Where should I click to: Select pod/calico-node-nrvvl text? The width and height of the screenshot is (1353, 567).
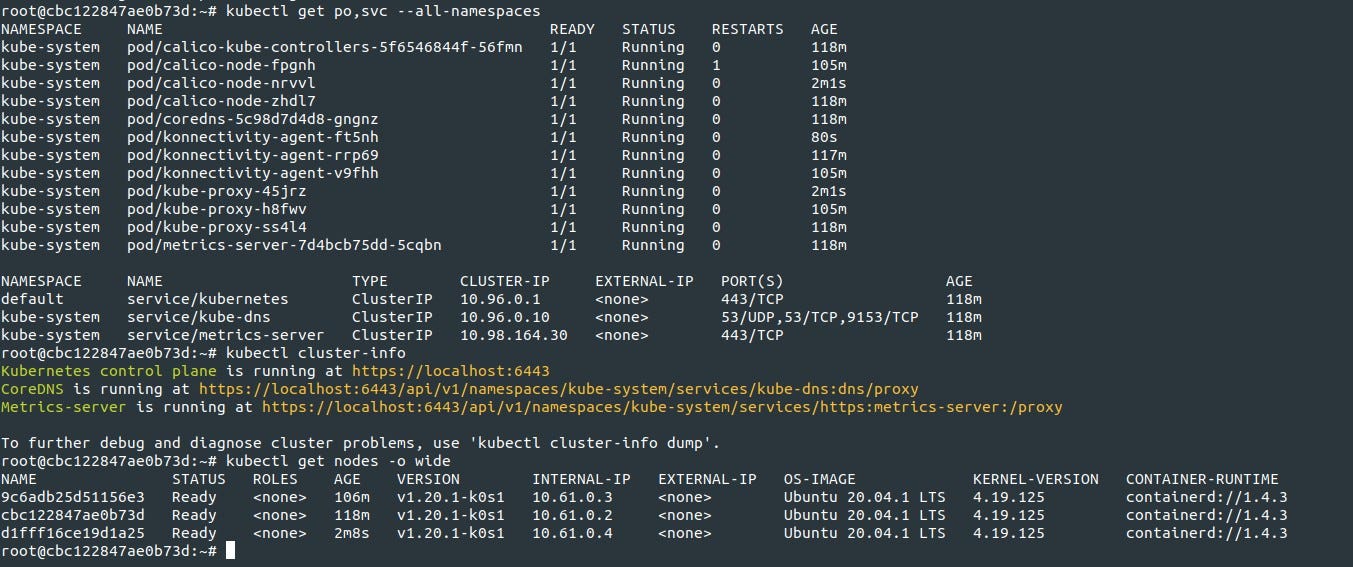[x=221, y=83]
